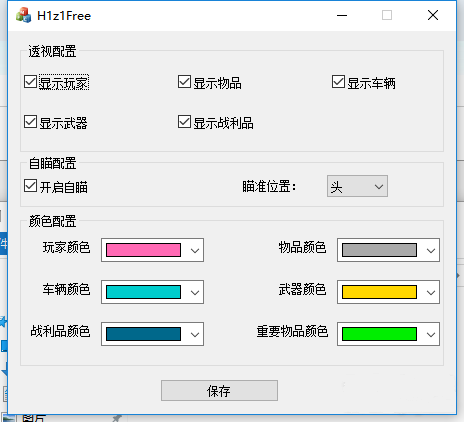The image size is (464, 422).
Task: Click the 自瞄配置 group title
Action: pyautogui.click(x=52, y=164)
